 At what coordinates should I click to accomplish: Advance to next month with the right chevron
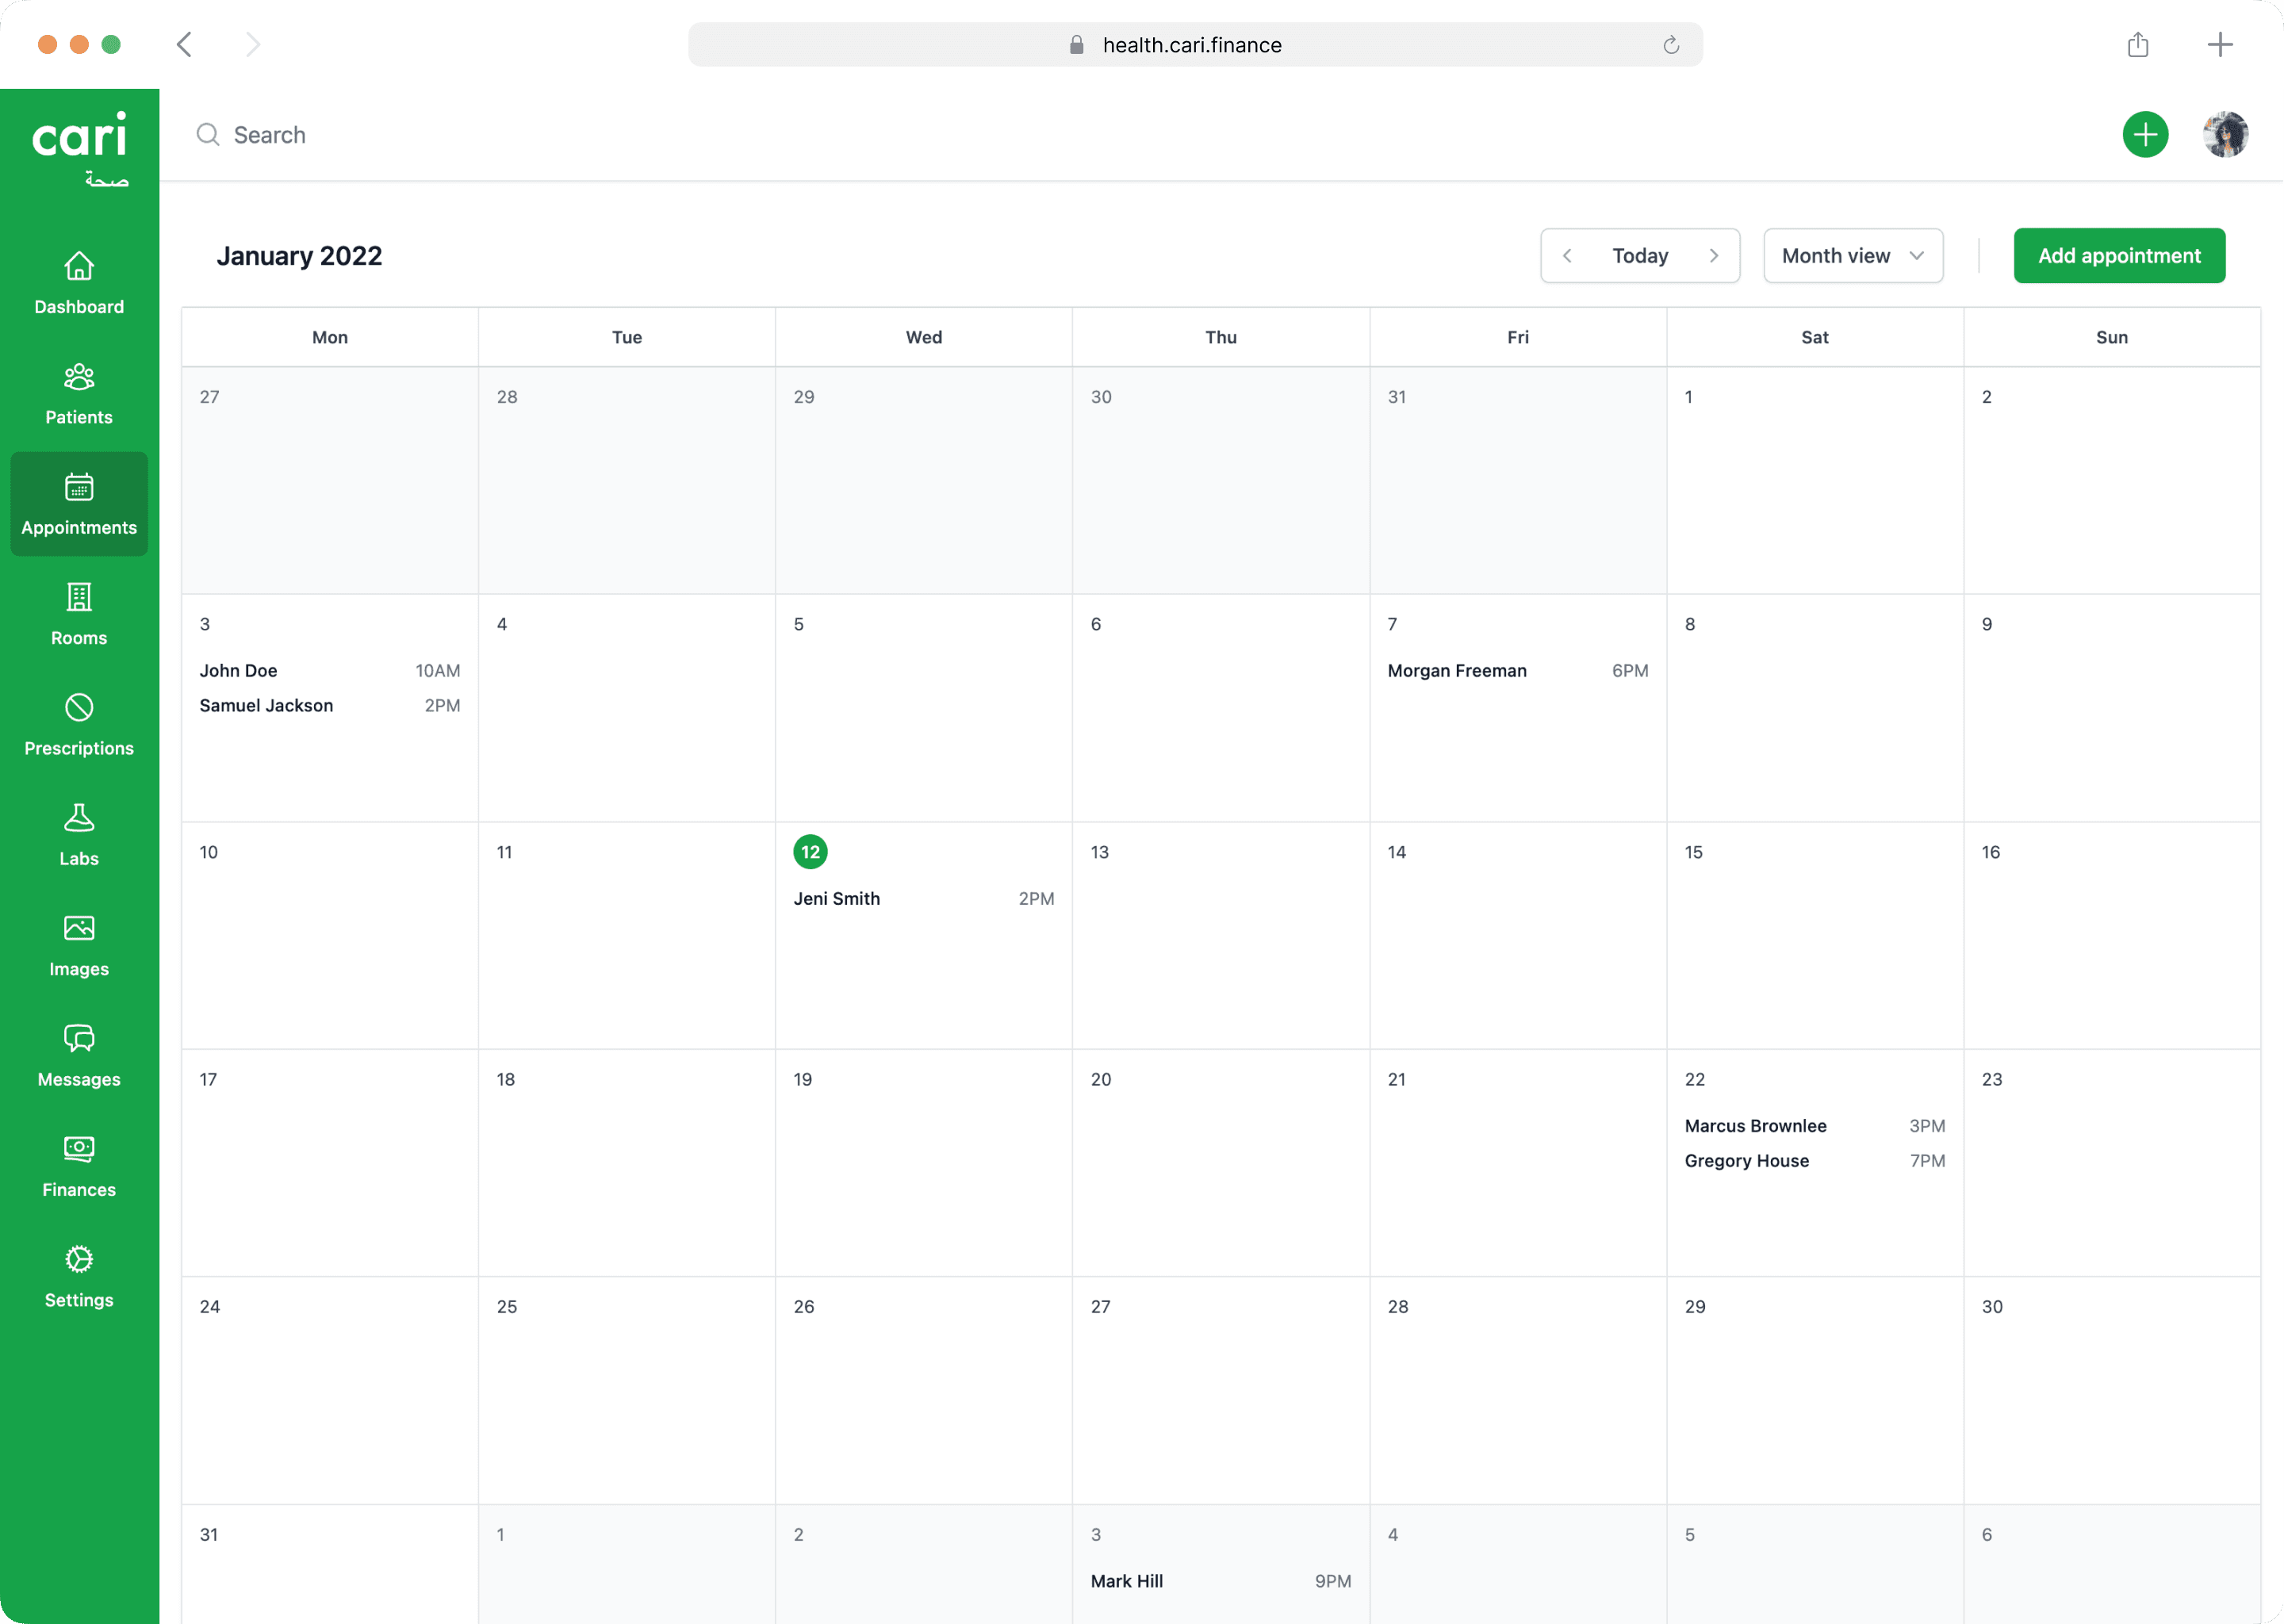[x=1713, y=255]
